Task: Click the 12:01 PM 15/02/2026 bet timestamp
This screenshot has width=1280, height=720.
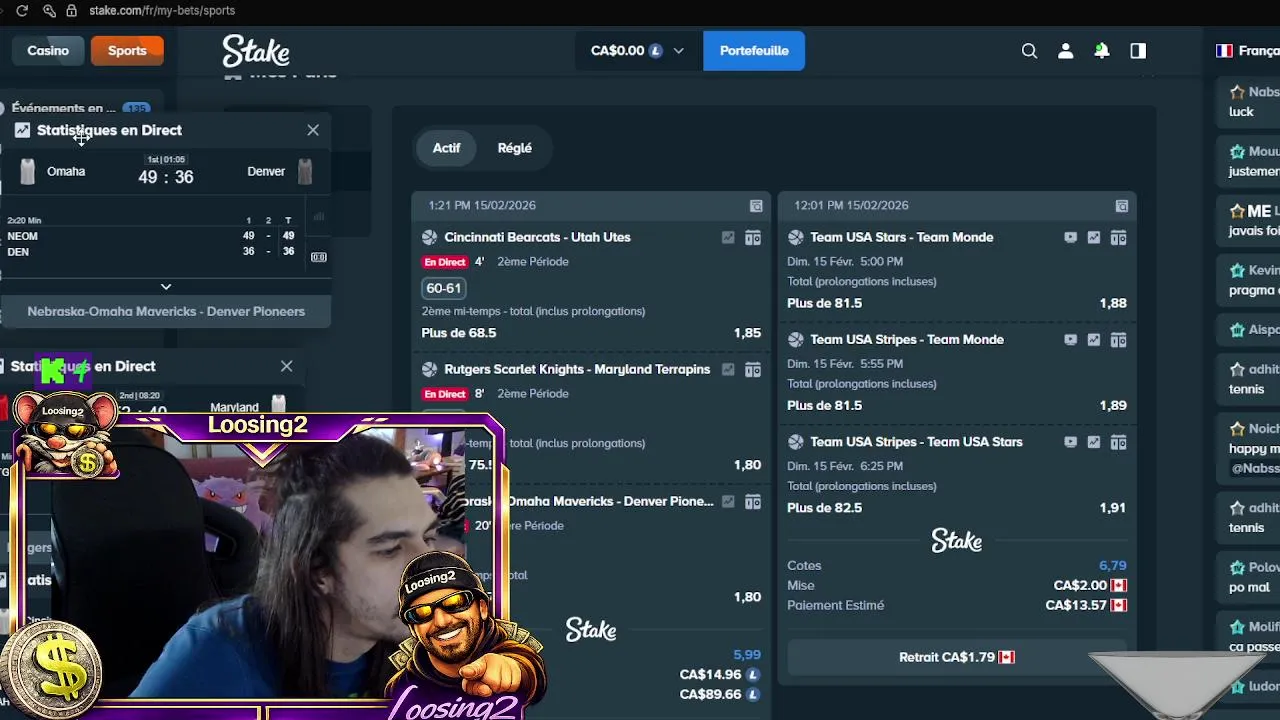Action: 851,206
